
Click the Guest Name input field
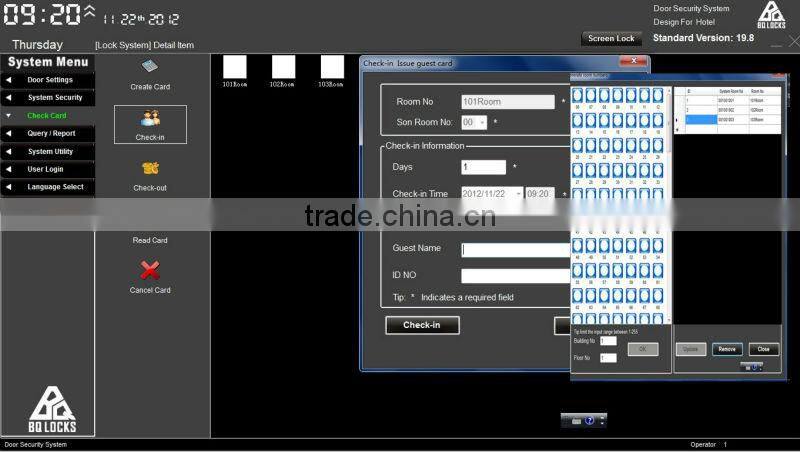pyautogui.click(x=515, y=250)
